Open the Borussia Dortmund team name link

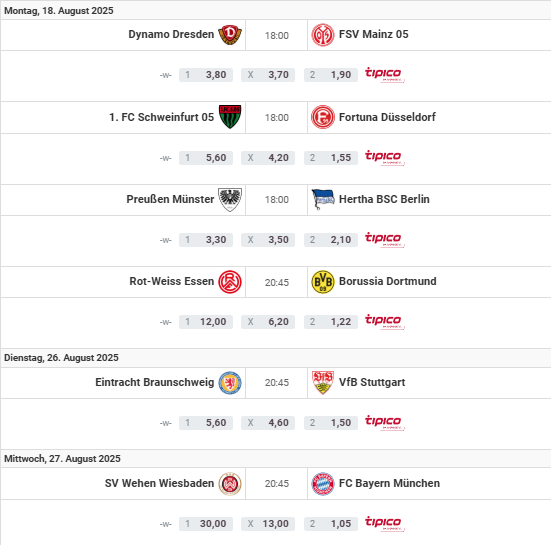(388, 281)
